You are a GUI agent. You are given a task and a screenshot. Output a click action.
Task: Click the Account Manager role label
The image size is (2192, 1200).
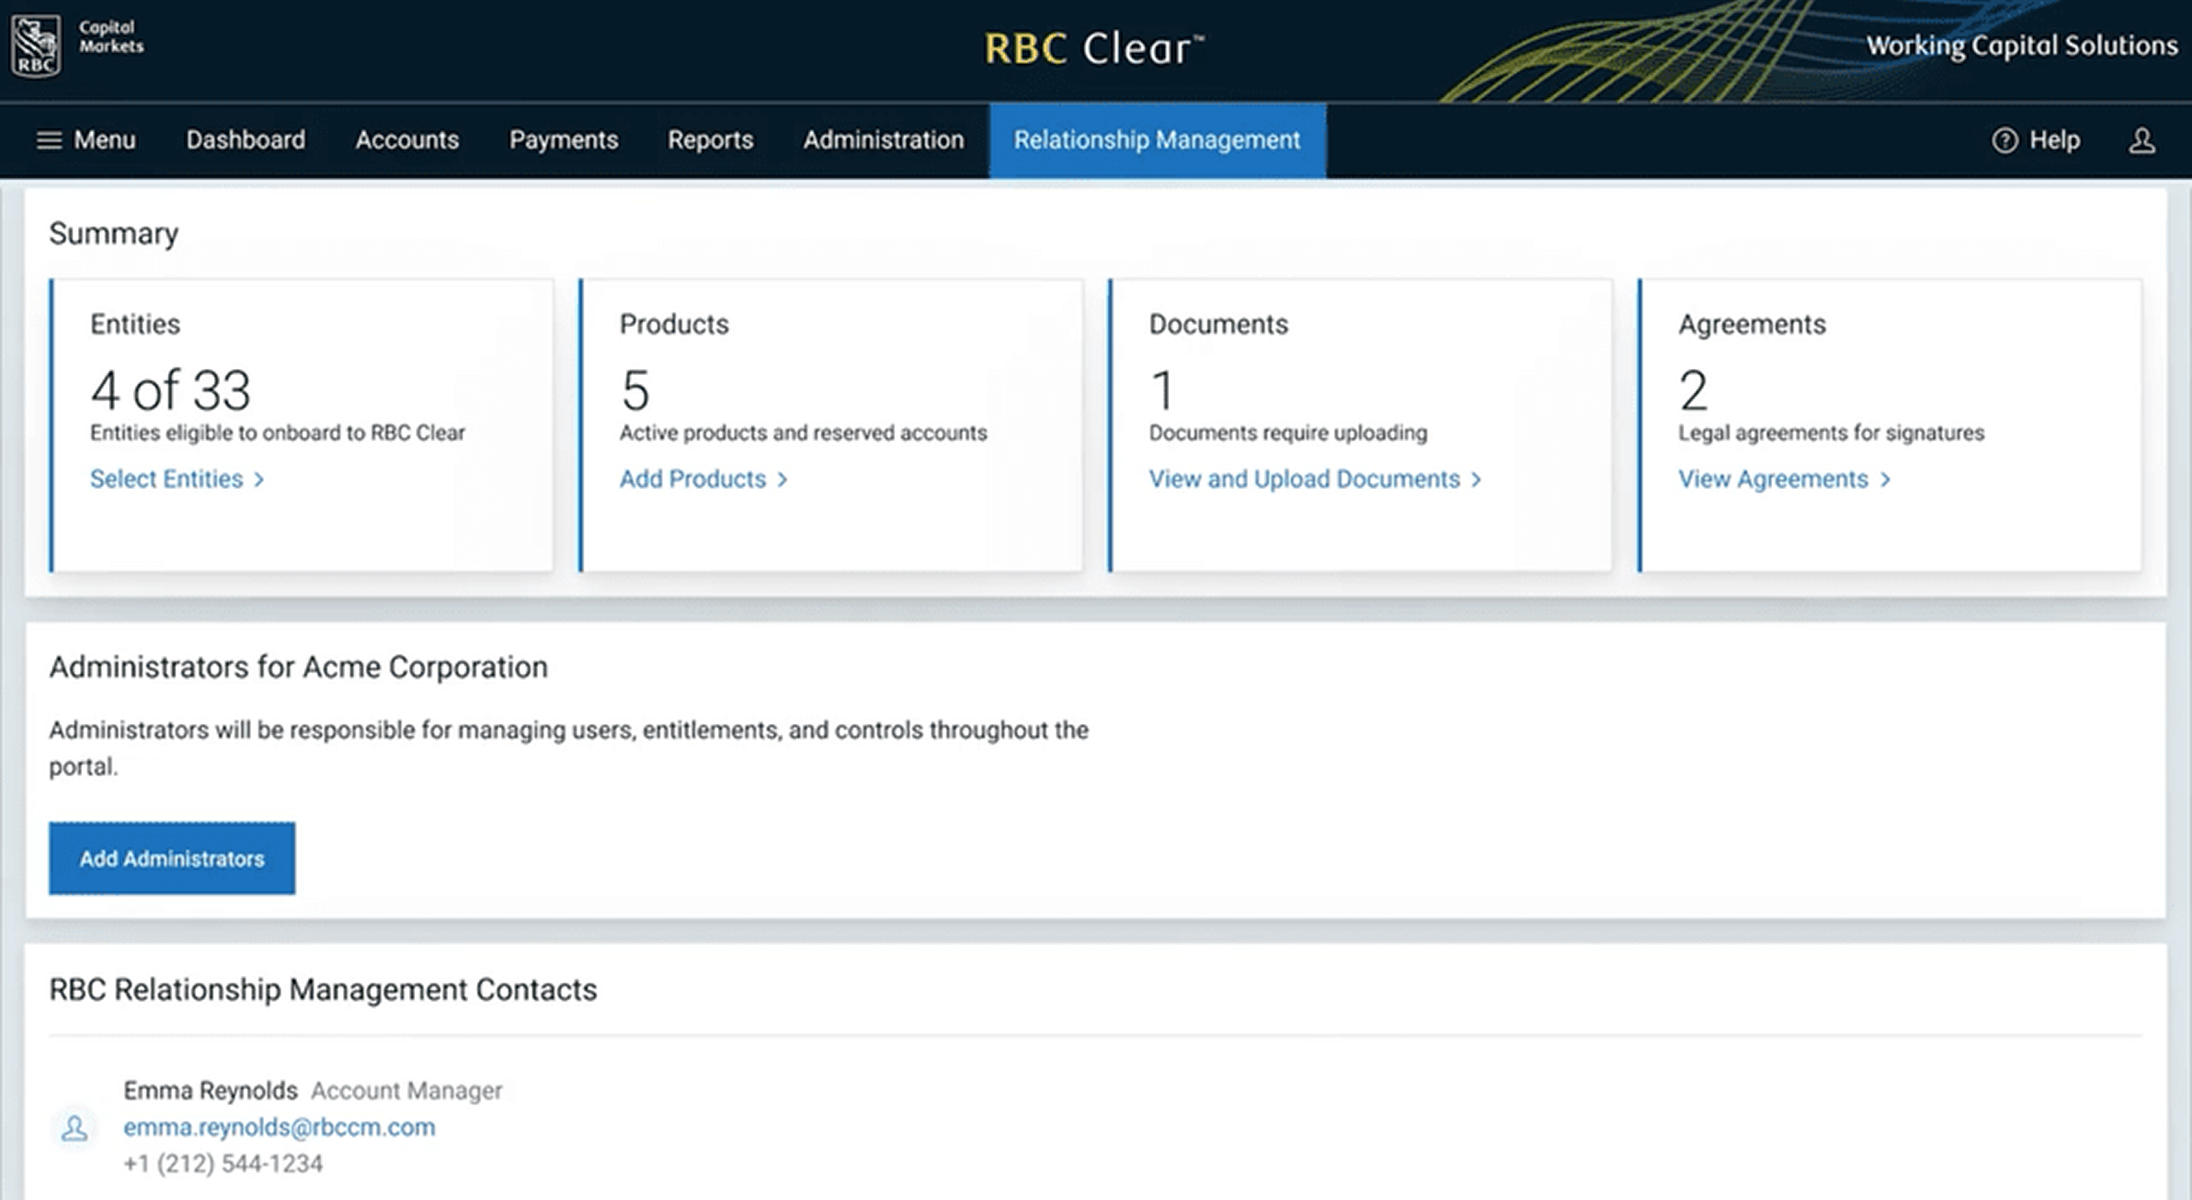tap(406, 1091)
